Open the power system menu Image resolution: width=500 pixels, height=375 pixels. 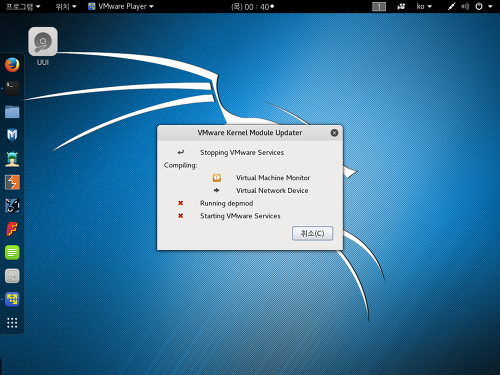483,7
